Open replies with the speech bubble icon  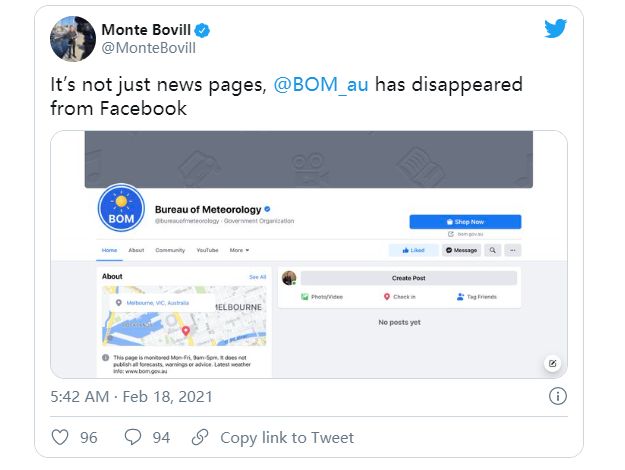tap(132, 437)
